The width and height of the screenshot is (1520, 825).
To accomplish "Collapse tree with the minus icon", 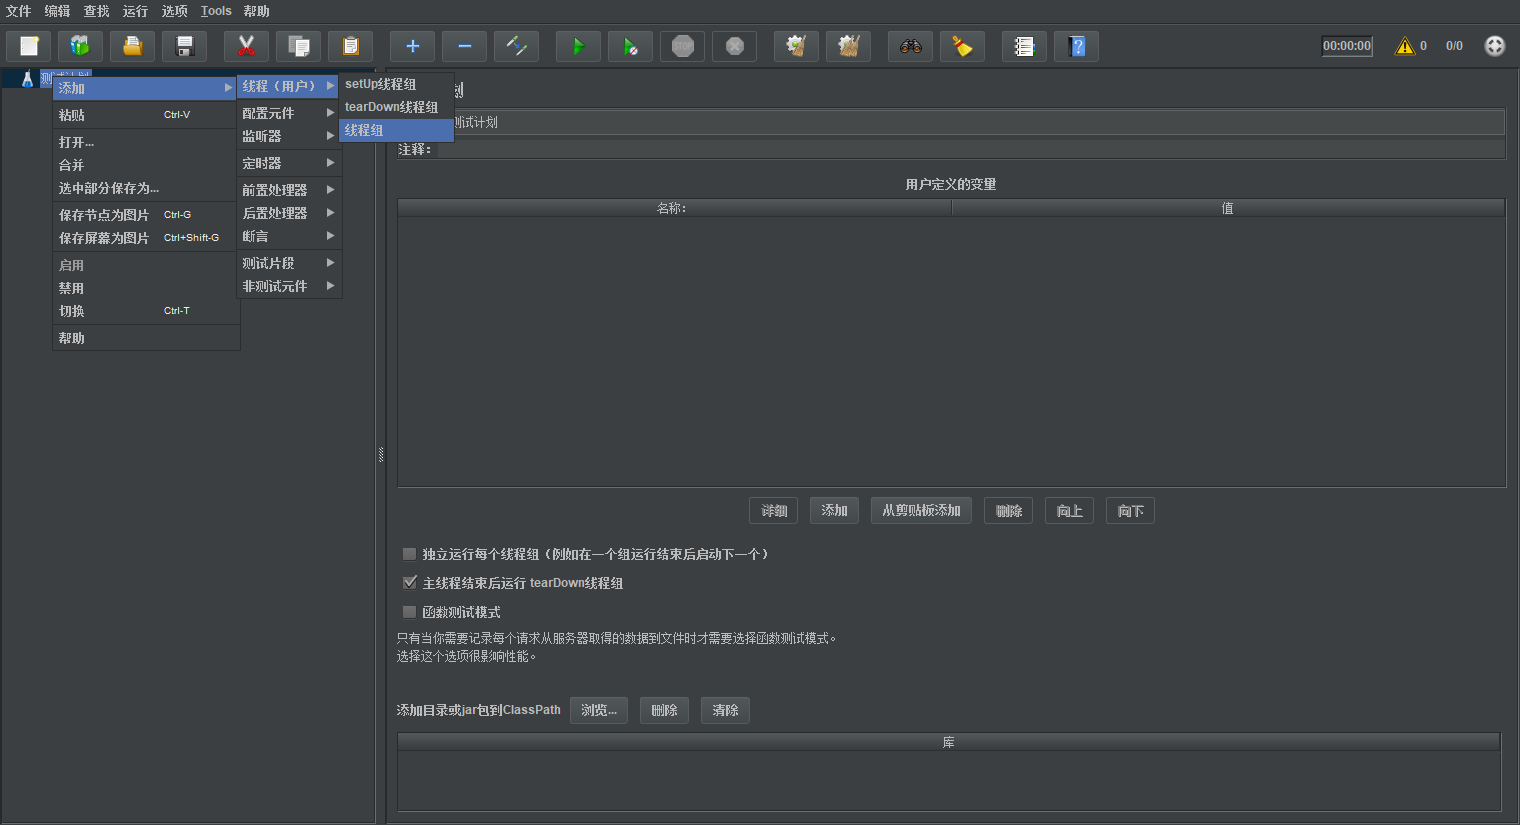I will tap(464, 46).
